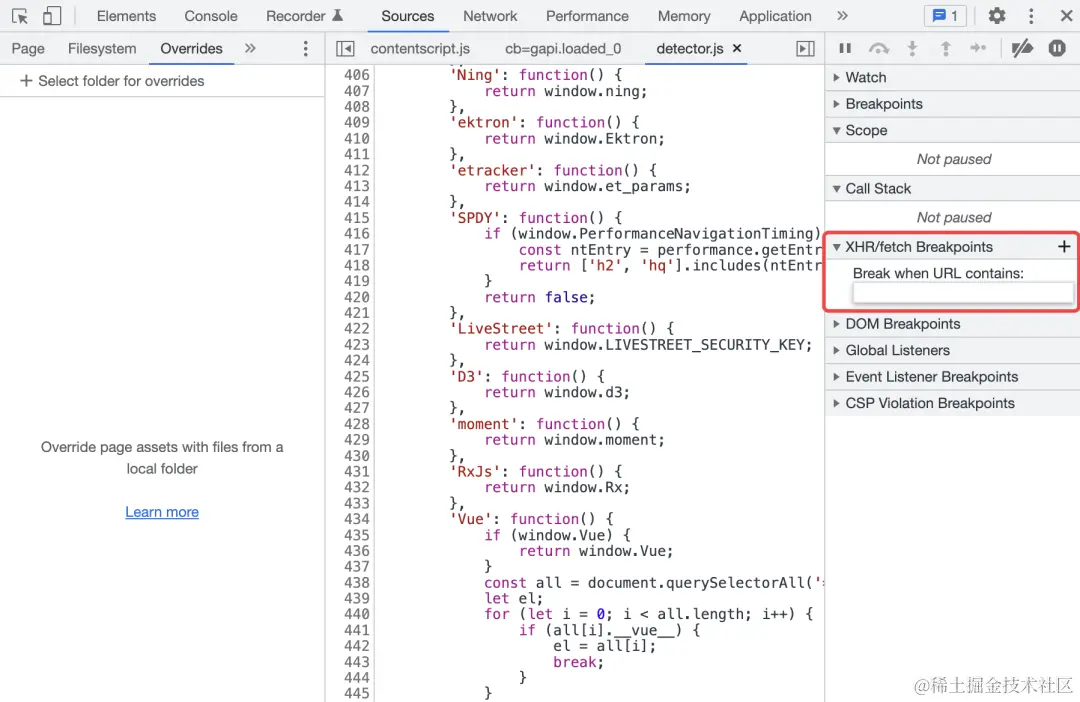Viewport: 1080px width, 702px height.
Task: Activate the inspect element picker icon
Action: (x=19, y=15)
